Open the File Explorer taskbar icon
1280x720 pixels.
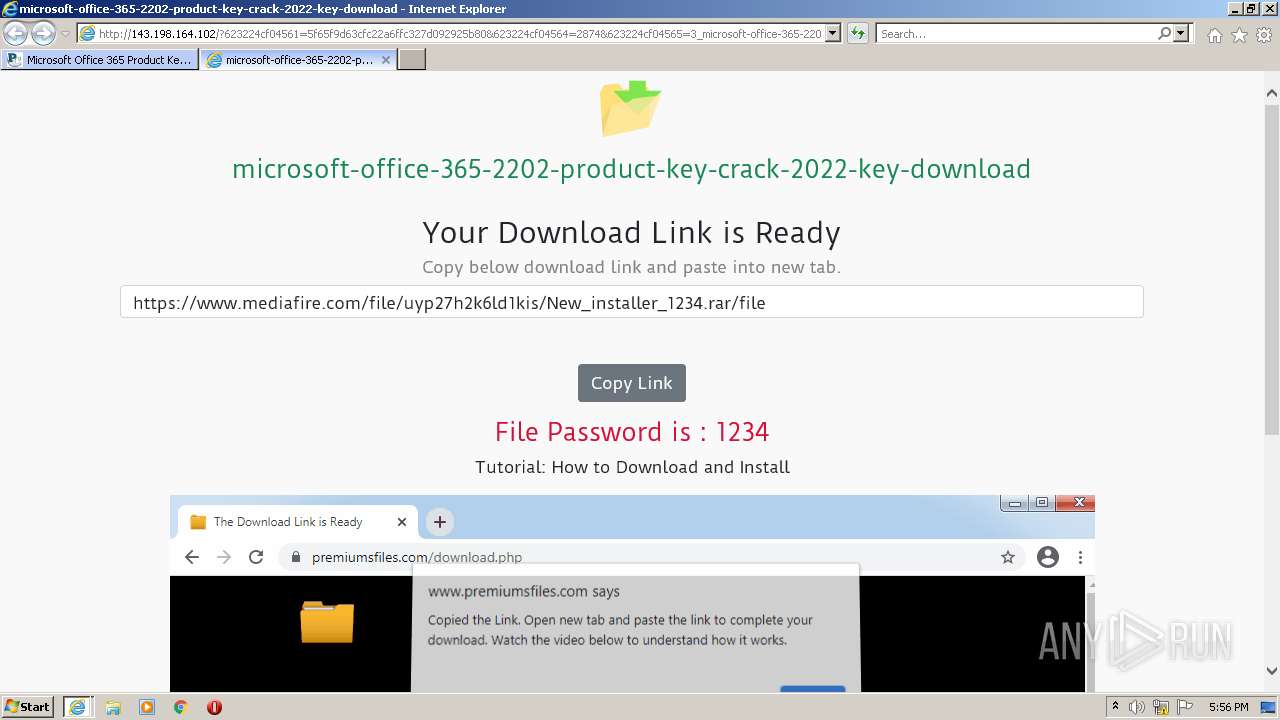point(113,707)
